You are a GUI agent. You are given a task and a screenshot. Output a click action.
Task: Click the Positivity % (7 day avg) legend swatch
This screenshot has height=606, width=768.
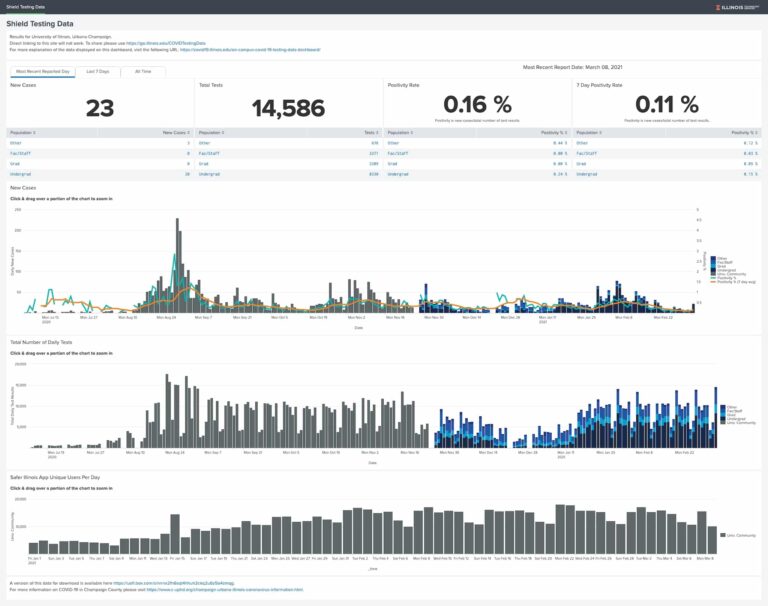coord(712,282)
